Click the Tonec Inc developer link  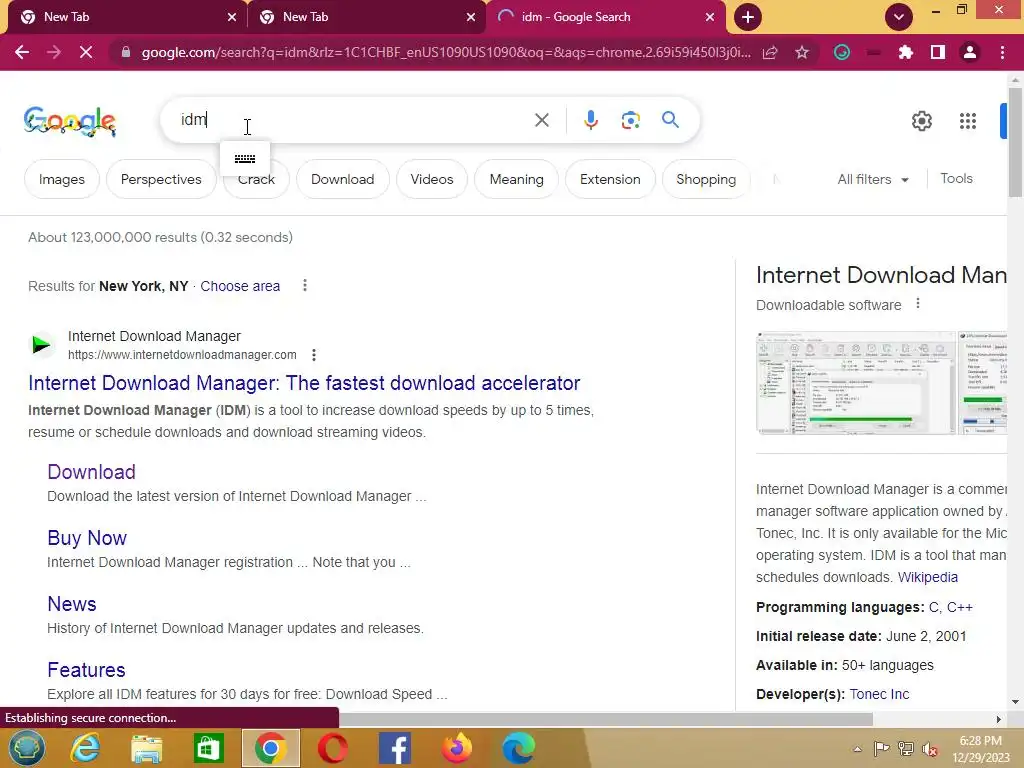(x=879, y=694)
